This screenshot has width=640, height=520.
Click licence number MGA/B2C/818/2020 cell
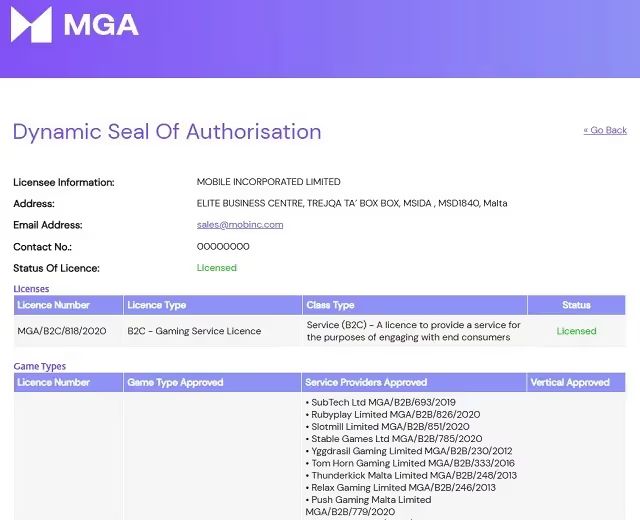(62, 331)
